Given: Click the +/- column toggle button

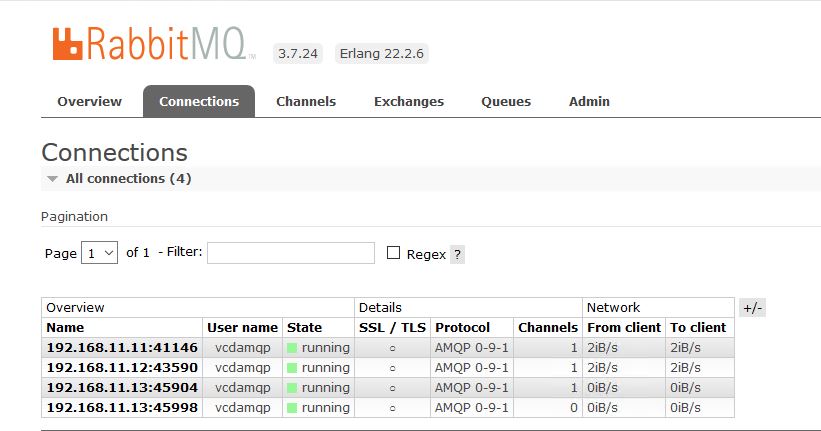Looking at the screenshot, I should coord(752,308).
